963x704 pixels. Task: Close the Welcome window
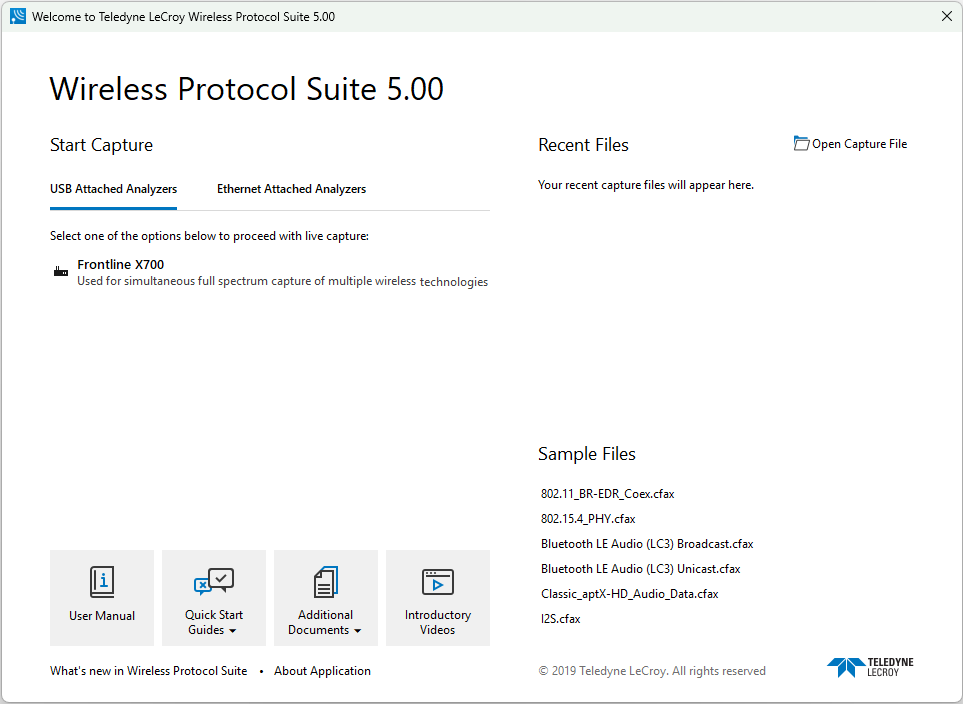click(x=946, y=16)
